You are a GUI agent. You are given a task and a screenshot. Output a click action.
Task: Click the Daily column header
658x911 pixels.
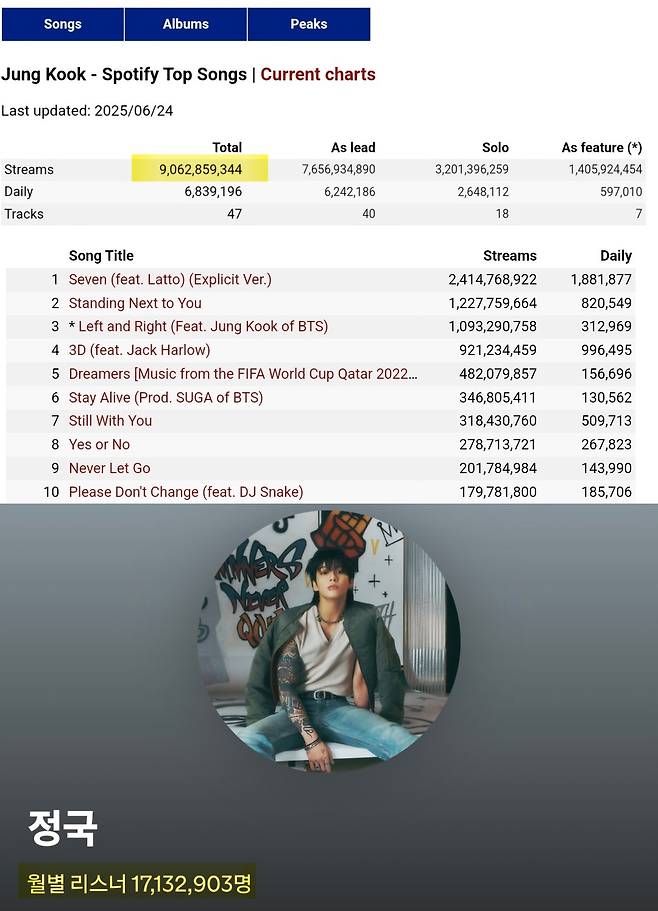point(615,256)
